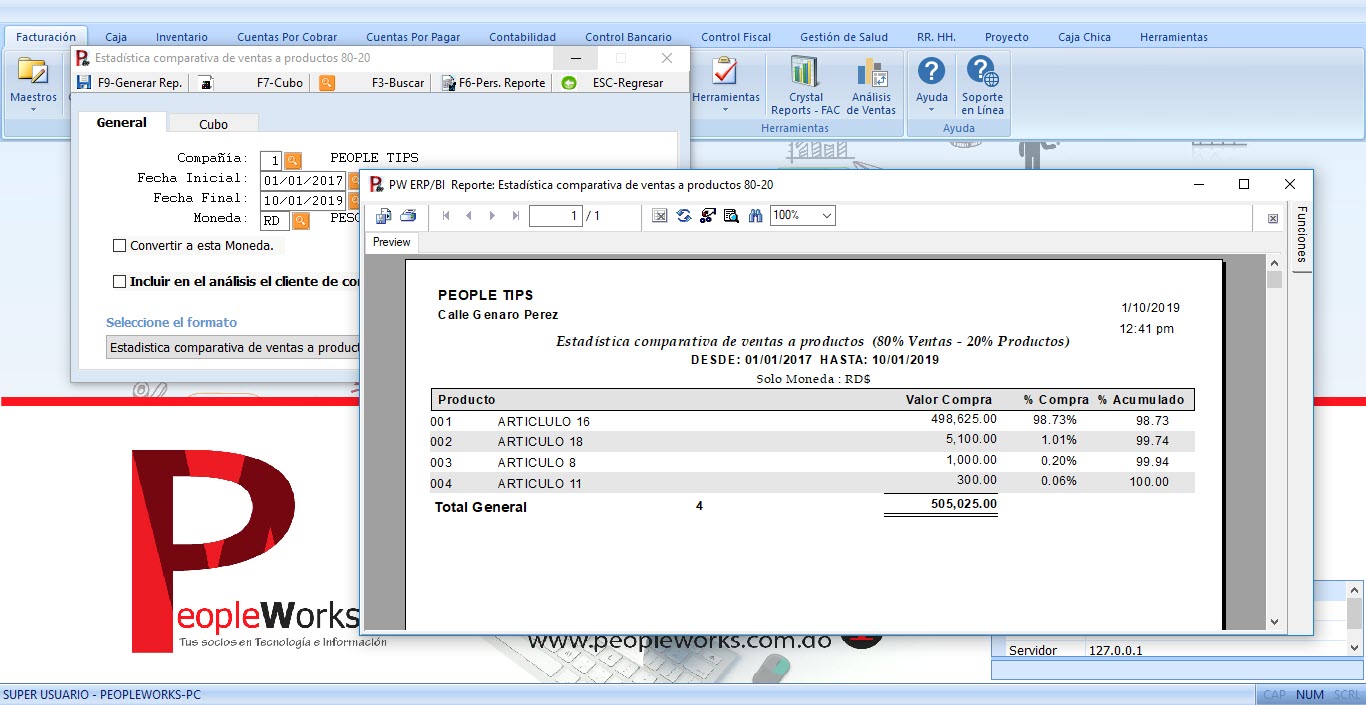Click the search text icon in the report toolbar
Screen dimensions: 1366x705
(731, 215)
